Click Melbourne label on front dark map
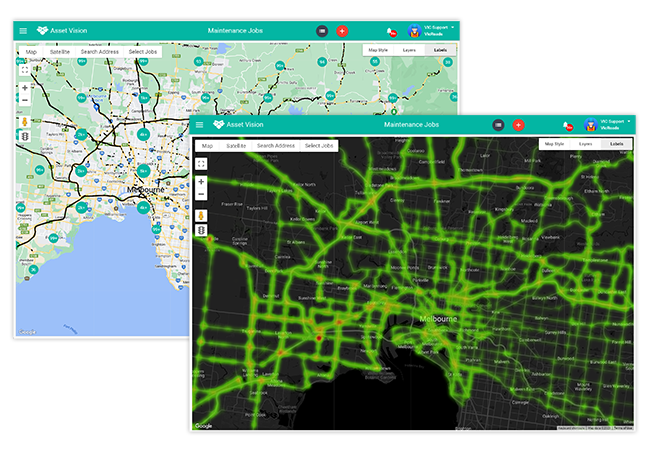This screenshot has height=450, width=650. point(438,319)
